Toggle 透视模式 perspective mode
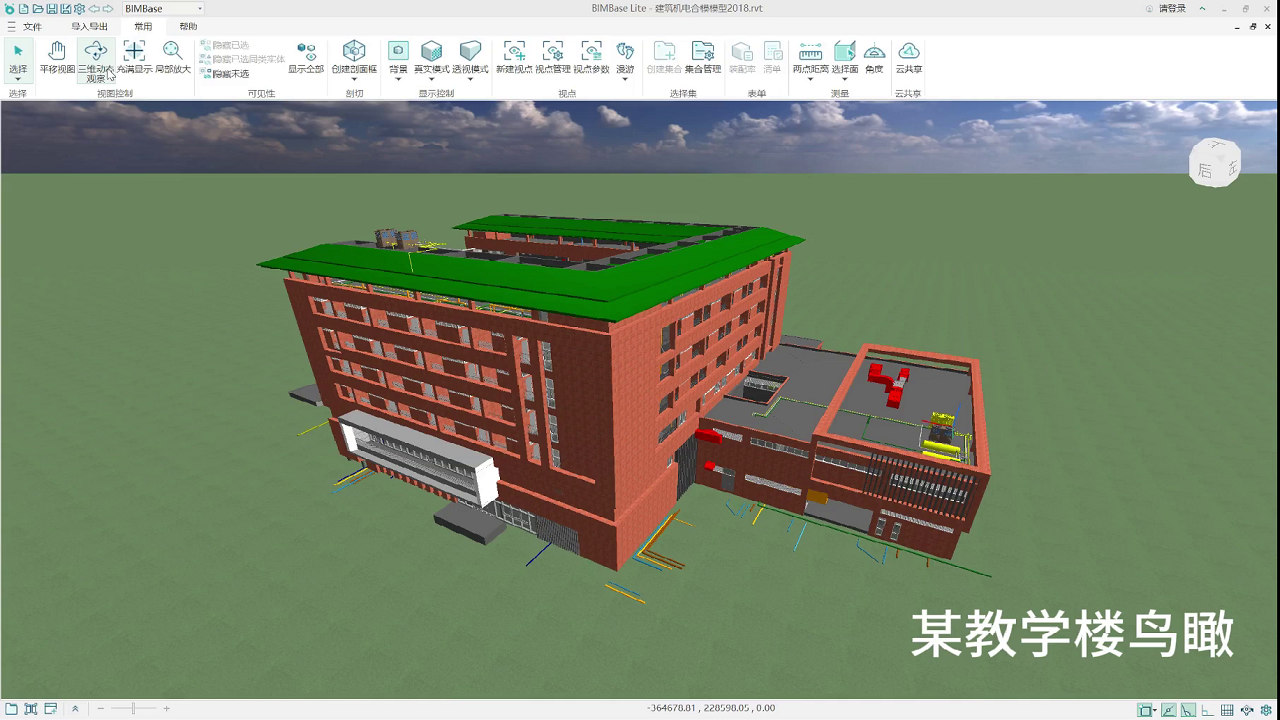Screen dimensions: 1280x720 pyautogui.click(x=469, y=55)
